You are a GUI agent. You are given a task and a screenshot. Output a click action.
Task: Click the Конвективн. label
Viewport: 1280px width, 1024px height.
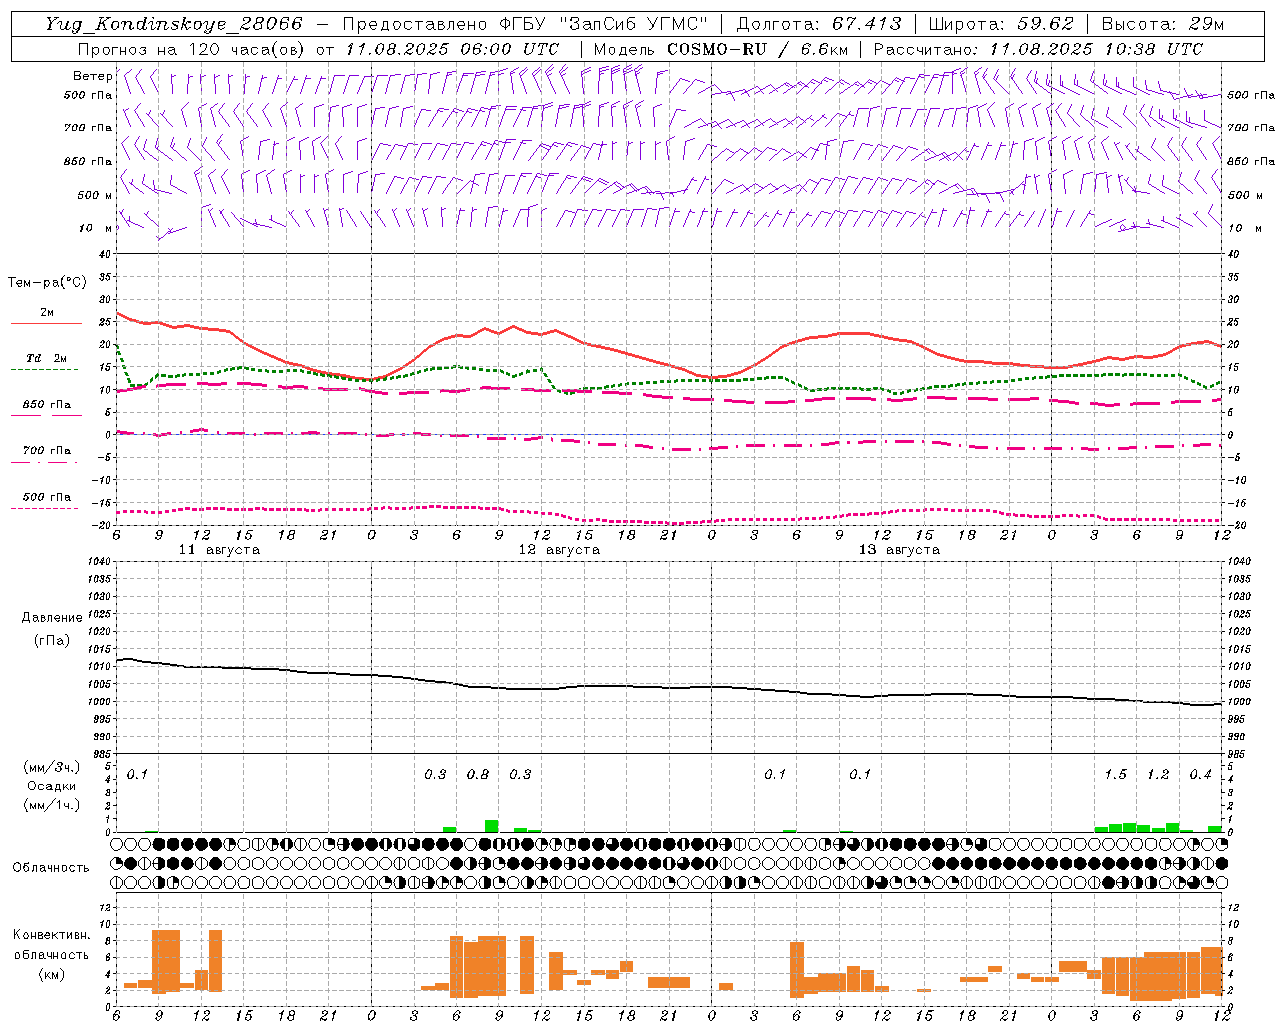click(x=51, y=935)
